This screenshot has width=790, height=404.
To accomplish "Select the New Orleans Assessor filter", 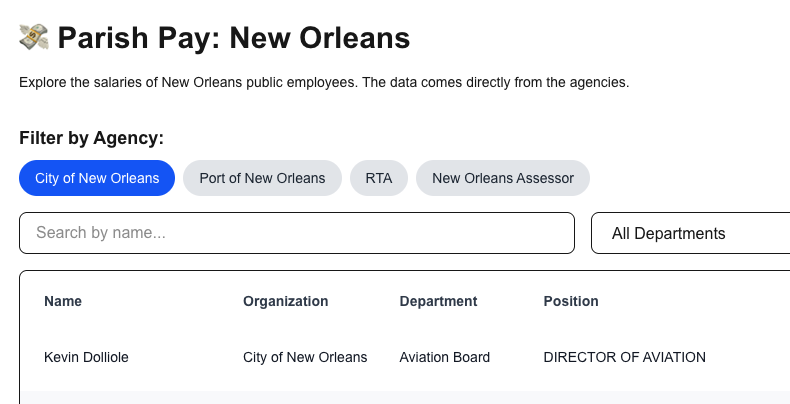I will (503, 178).
